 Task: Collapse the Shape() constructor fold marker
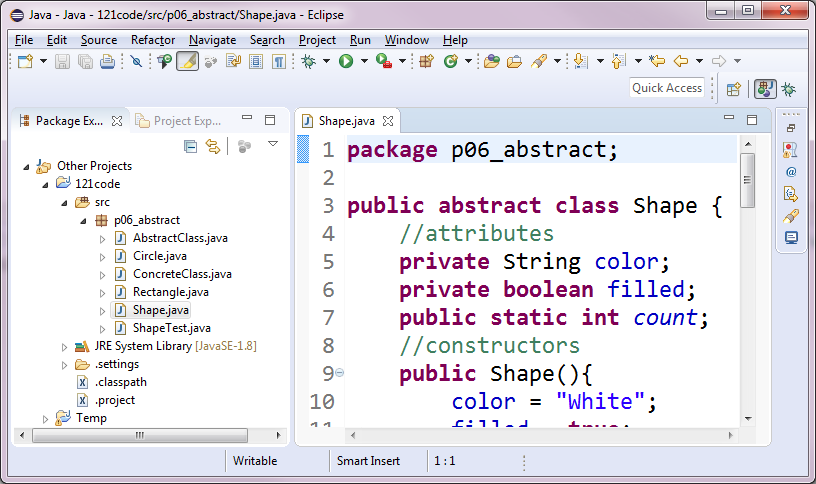pyautogui.click(x=339, y=373)
